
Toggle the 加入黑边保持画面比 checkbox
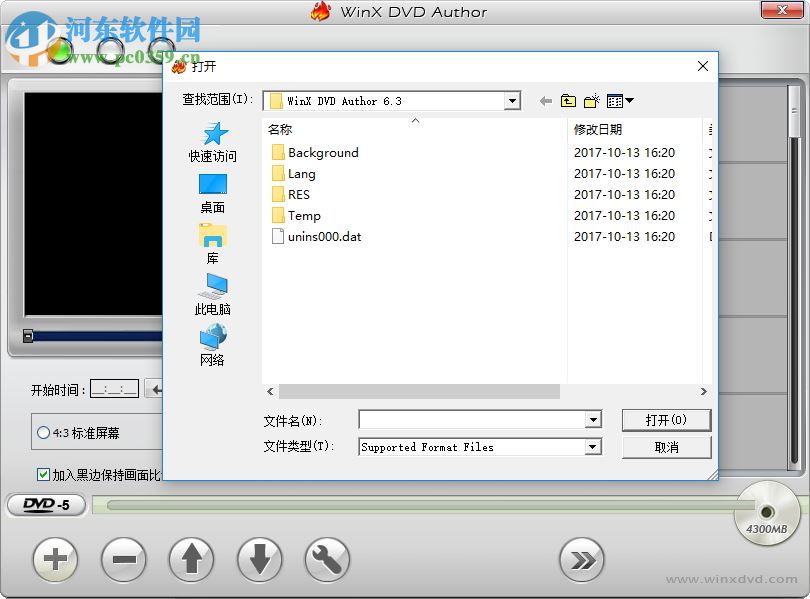[x=42, y=474]
